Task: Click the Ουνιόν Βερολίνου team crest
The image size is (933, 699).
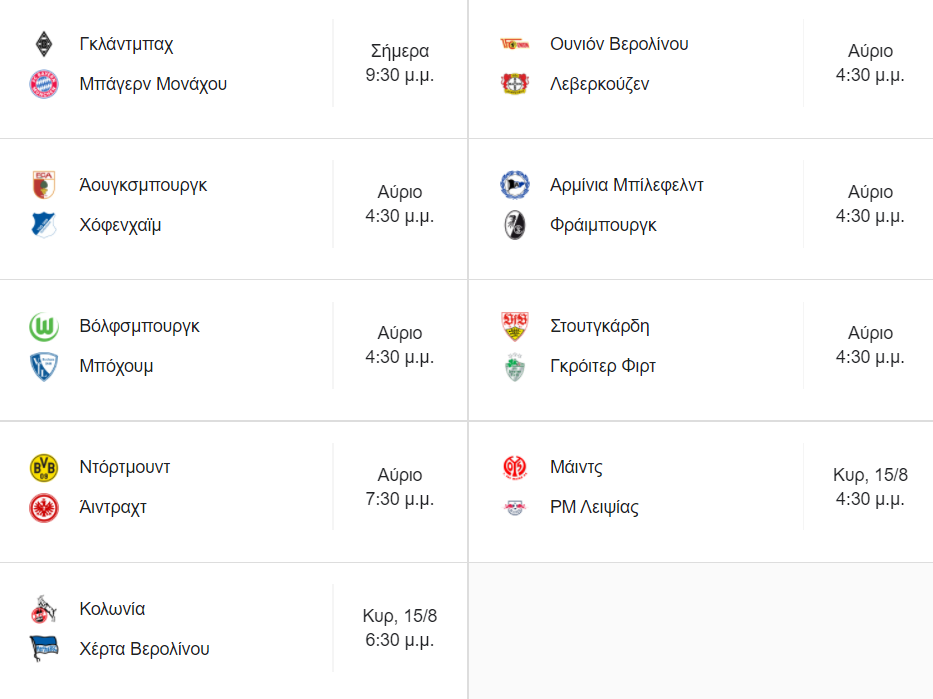Action: click(514, 44)
